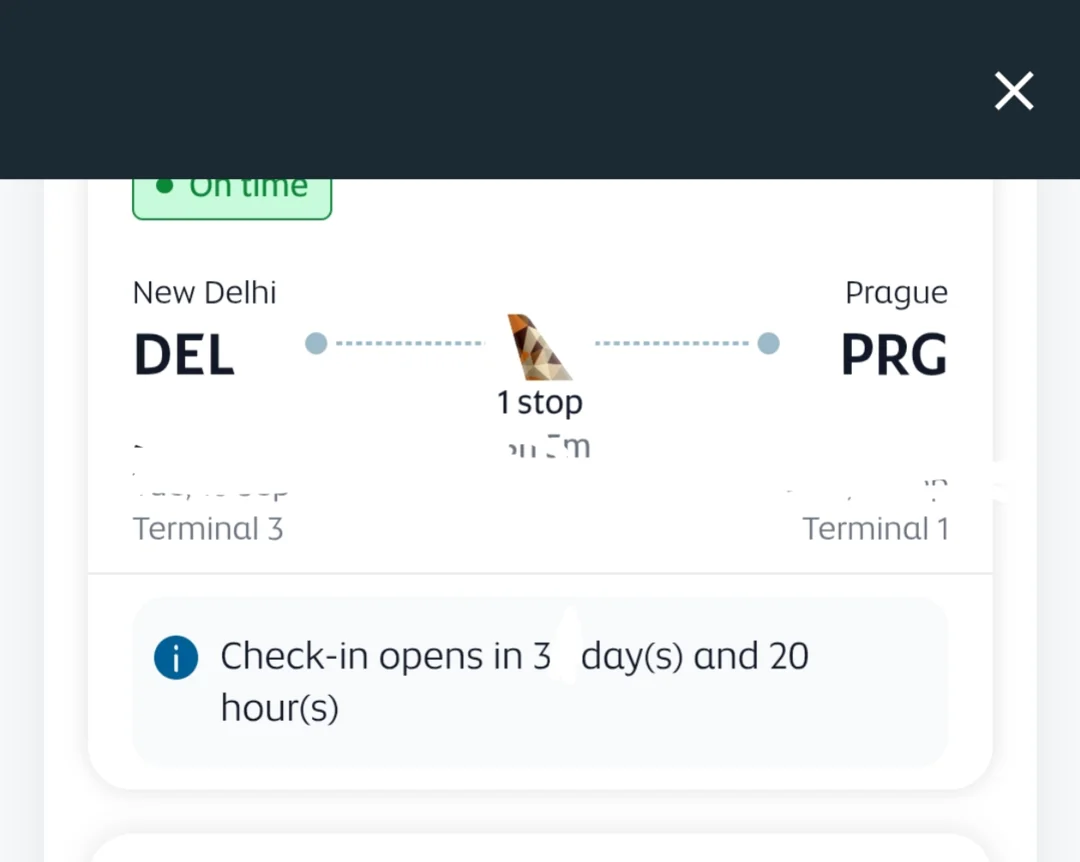The height and width of the screenshot is (862, 1080).
Task: Click the blue info icon
Action: click(x=176, y=658)
